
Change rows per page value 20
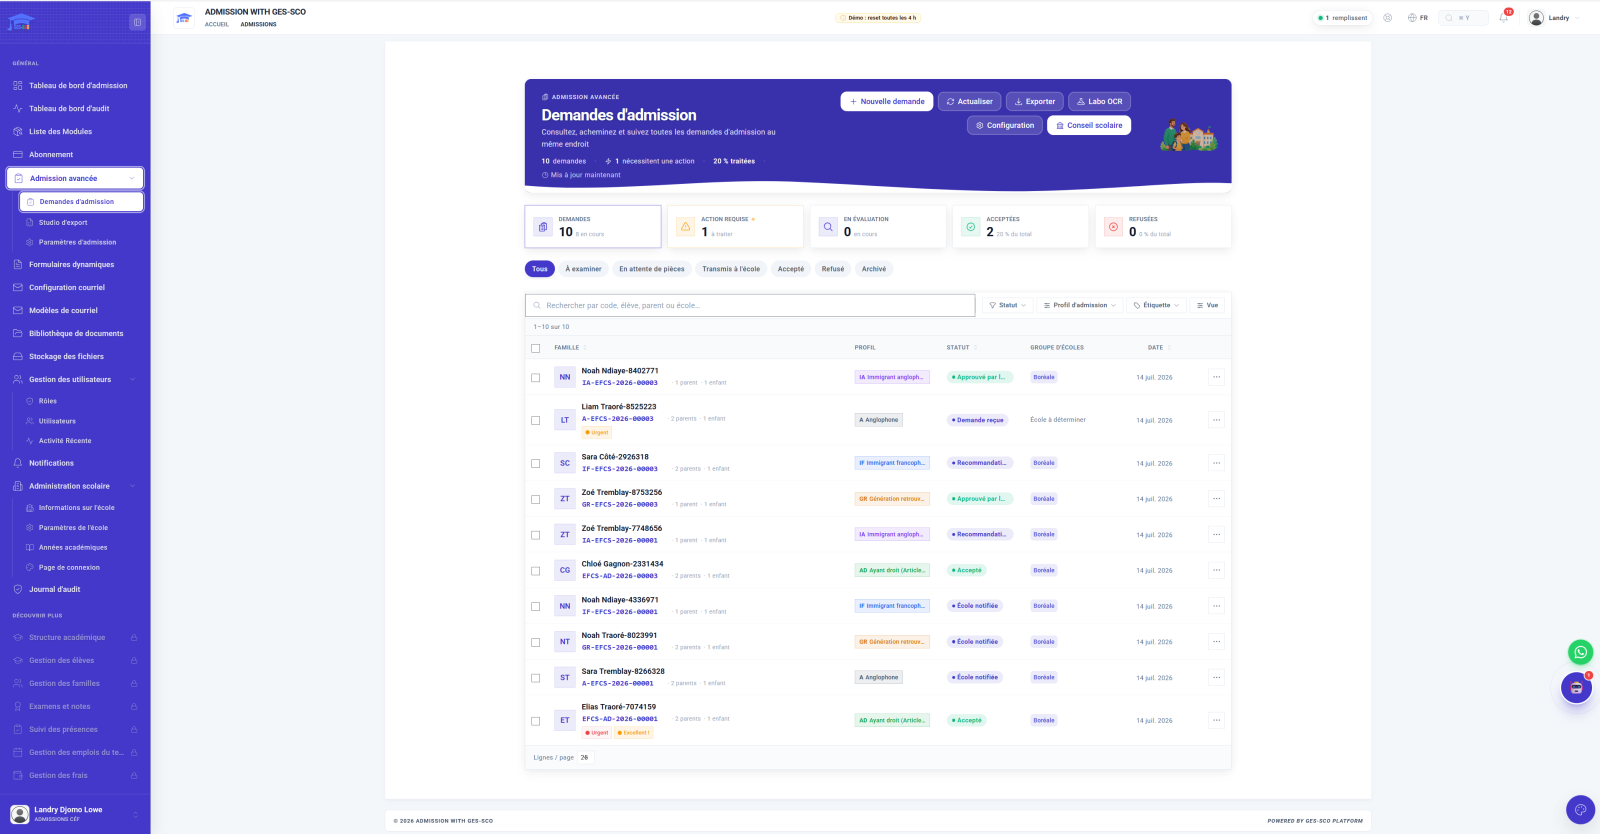click(x=585, y=758)
